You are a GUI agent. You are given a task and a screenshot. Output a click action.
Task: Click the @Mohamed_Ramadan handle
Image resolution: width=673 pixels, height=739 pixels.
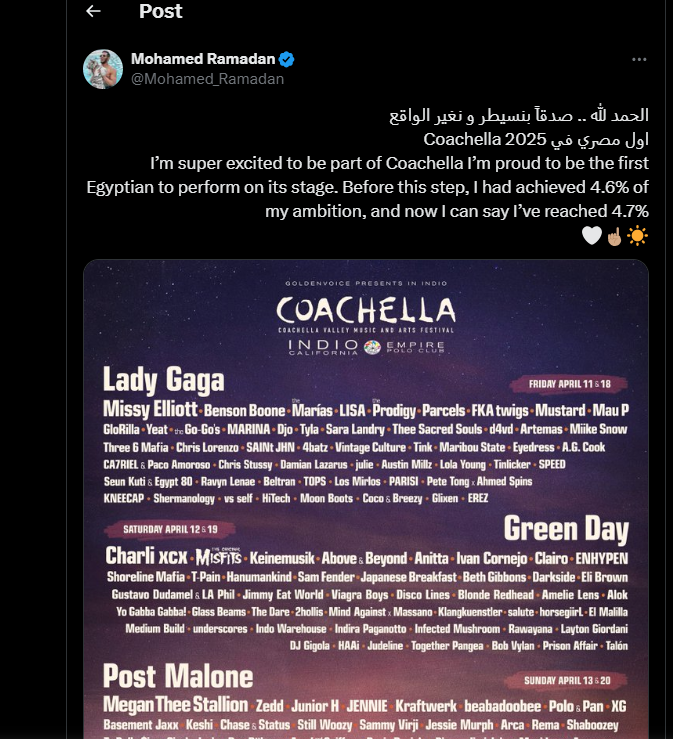(207, 79)
